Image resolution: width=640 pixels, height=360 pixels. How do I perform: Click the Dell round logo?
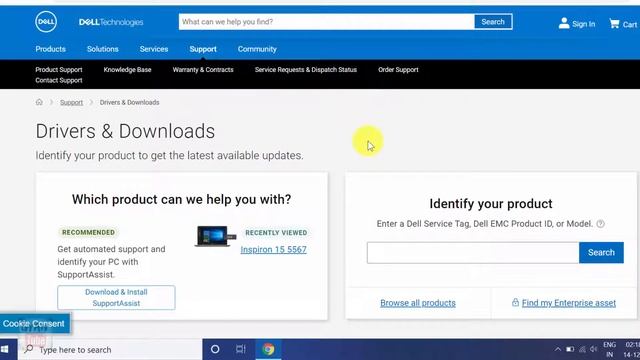pyautogui.click(x=46, y=22)
